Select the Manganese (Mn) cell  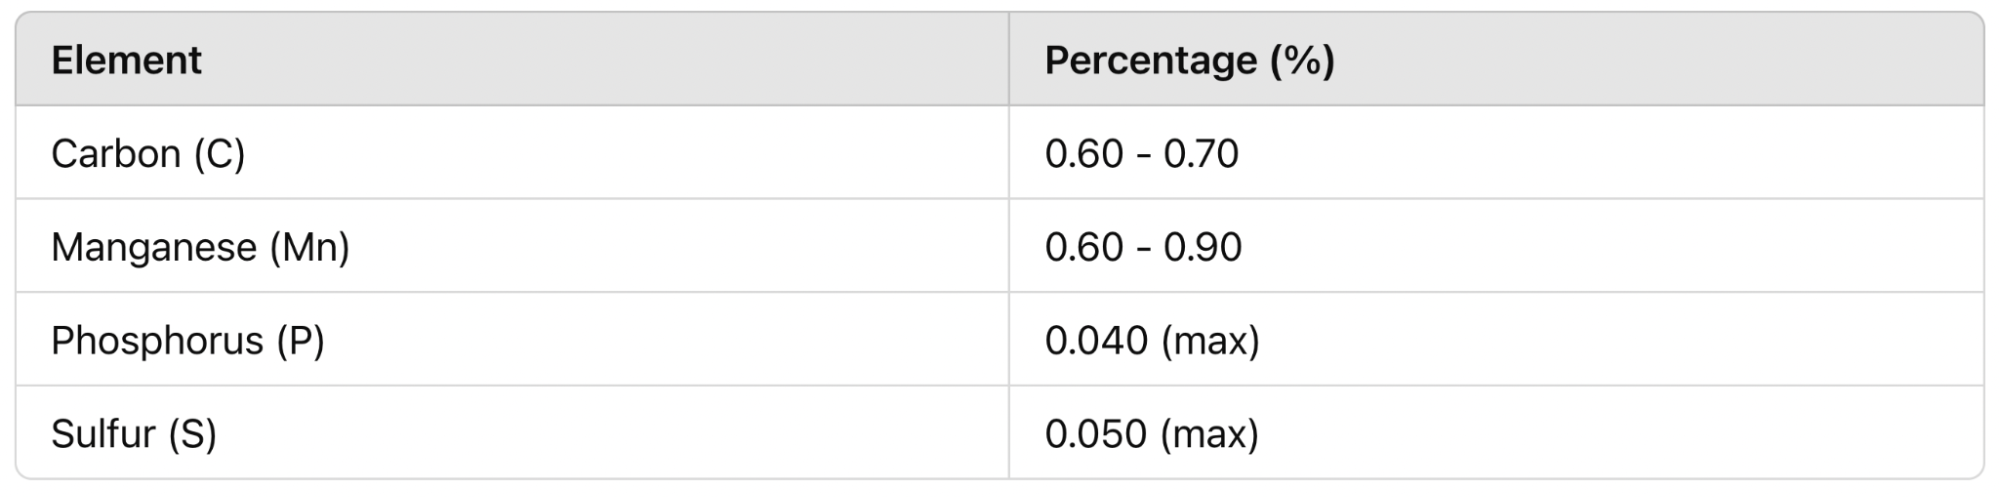(x=512, y=246)
